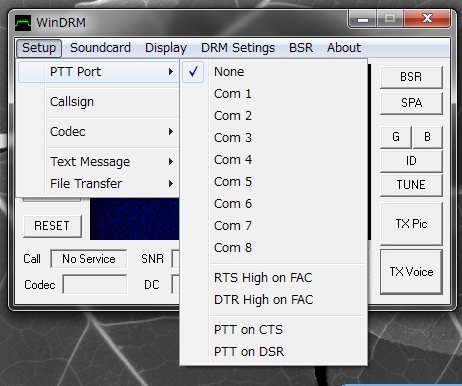Image resolution: width=462 pixels, height=386 pixels.
Task: Open the BSR menu in menu bar
Action: (x=301, y=48)
